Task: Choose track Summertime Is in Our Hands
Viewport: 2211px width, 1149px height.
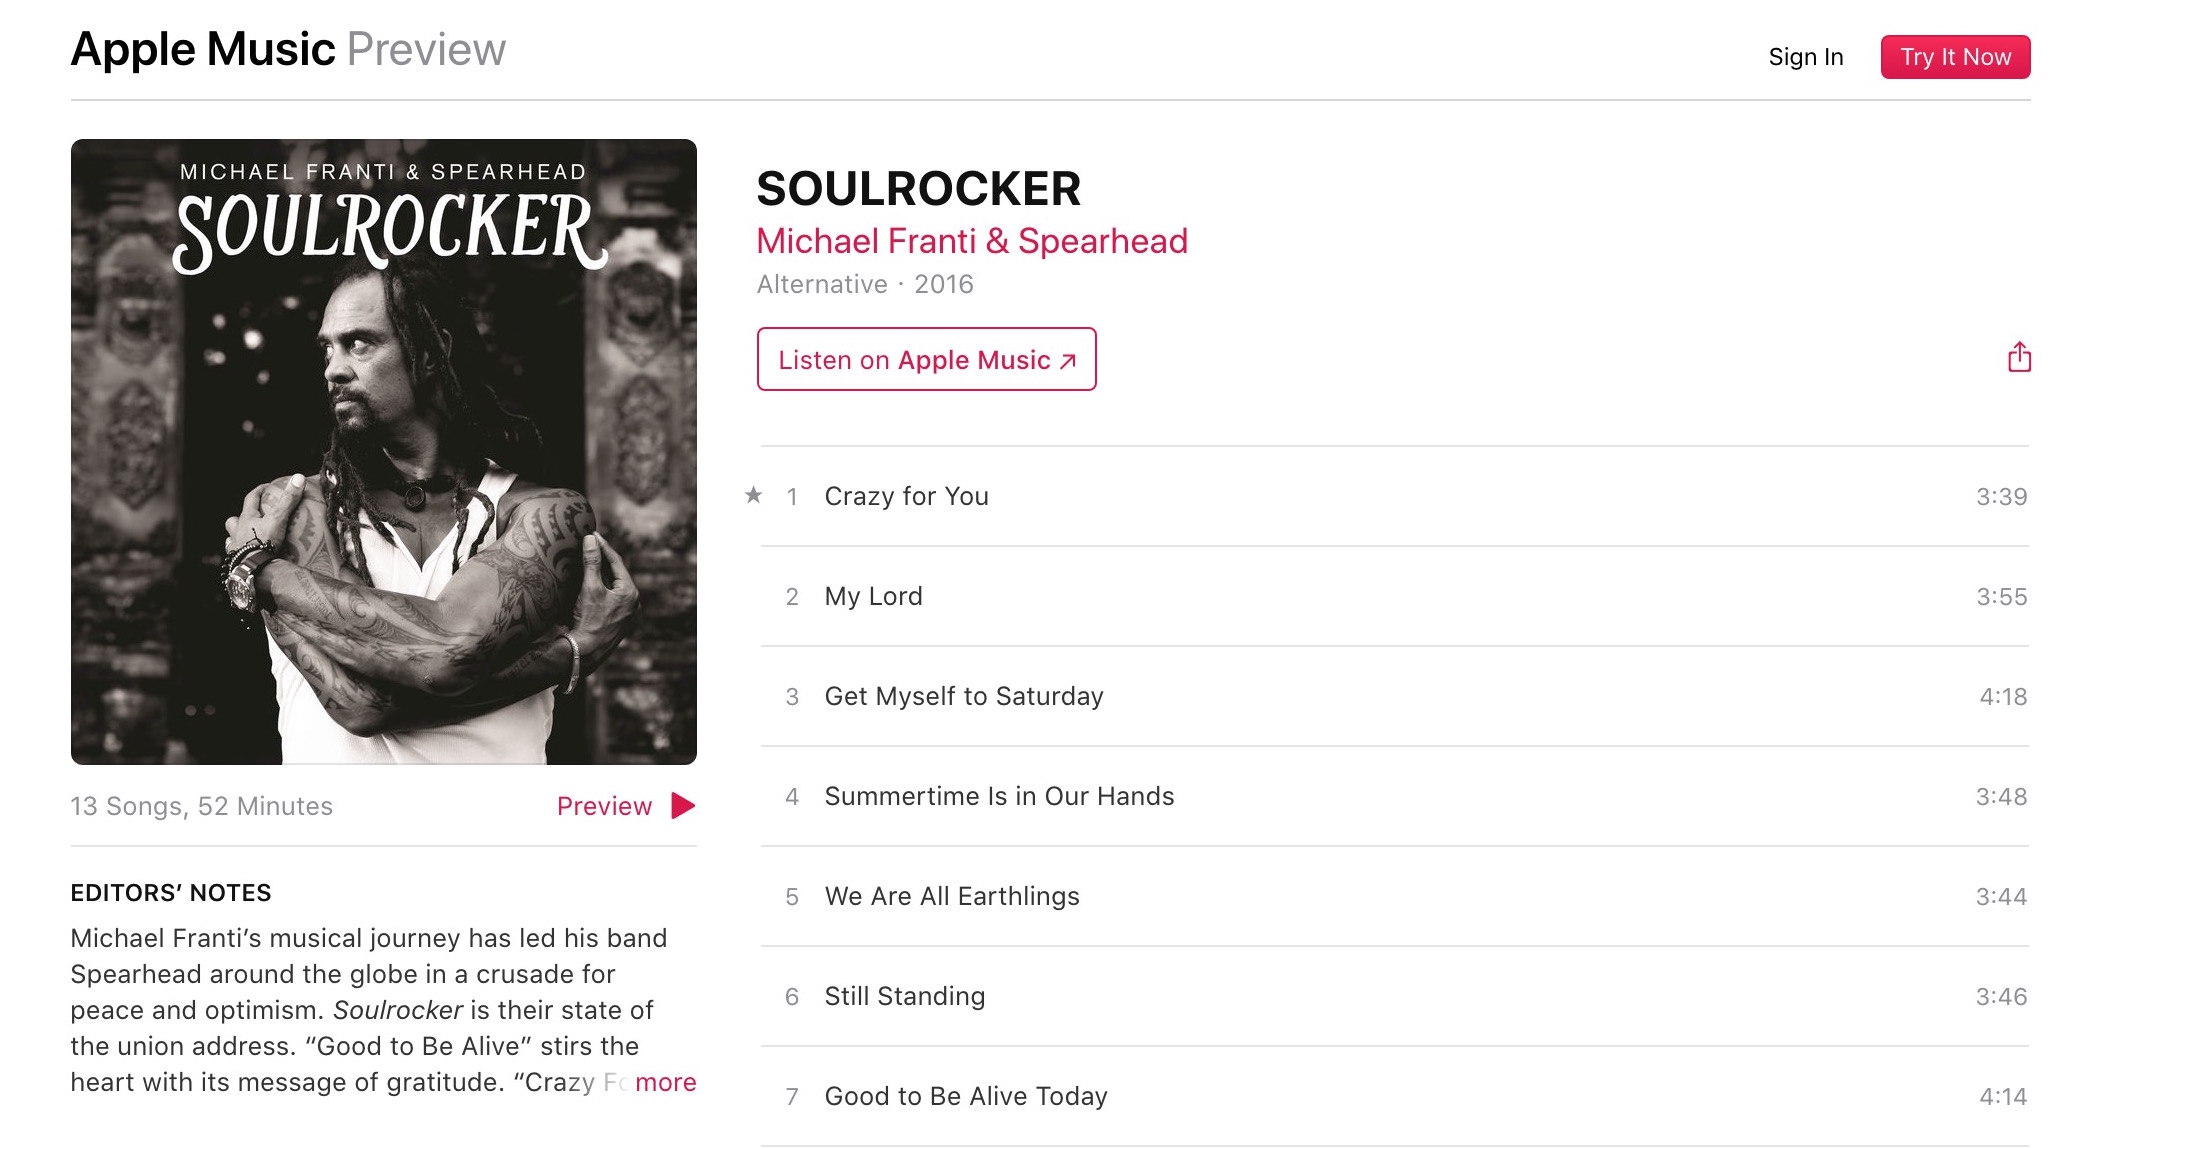Action: pos(998,796)
